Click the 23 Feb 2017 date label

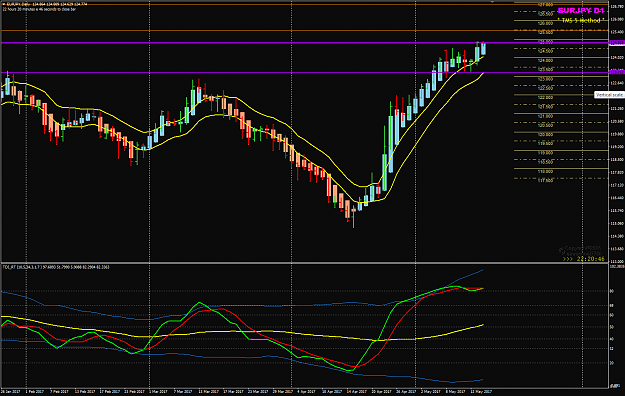pyautogui.click(x=134, y=392)
